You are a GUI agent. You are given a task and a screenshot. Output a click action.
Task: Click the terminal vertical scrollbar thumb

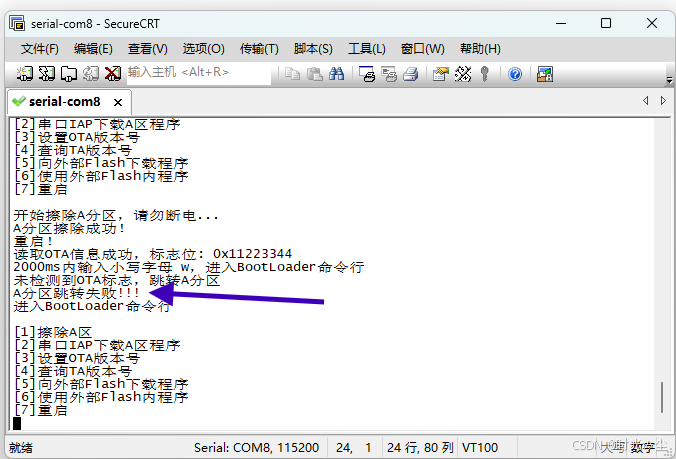pyautogui.click(x=661, y=397)
